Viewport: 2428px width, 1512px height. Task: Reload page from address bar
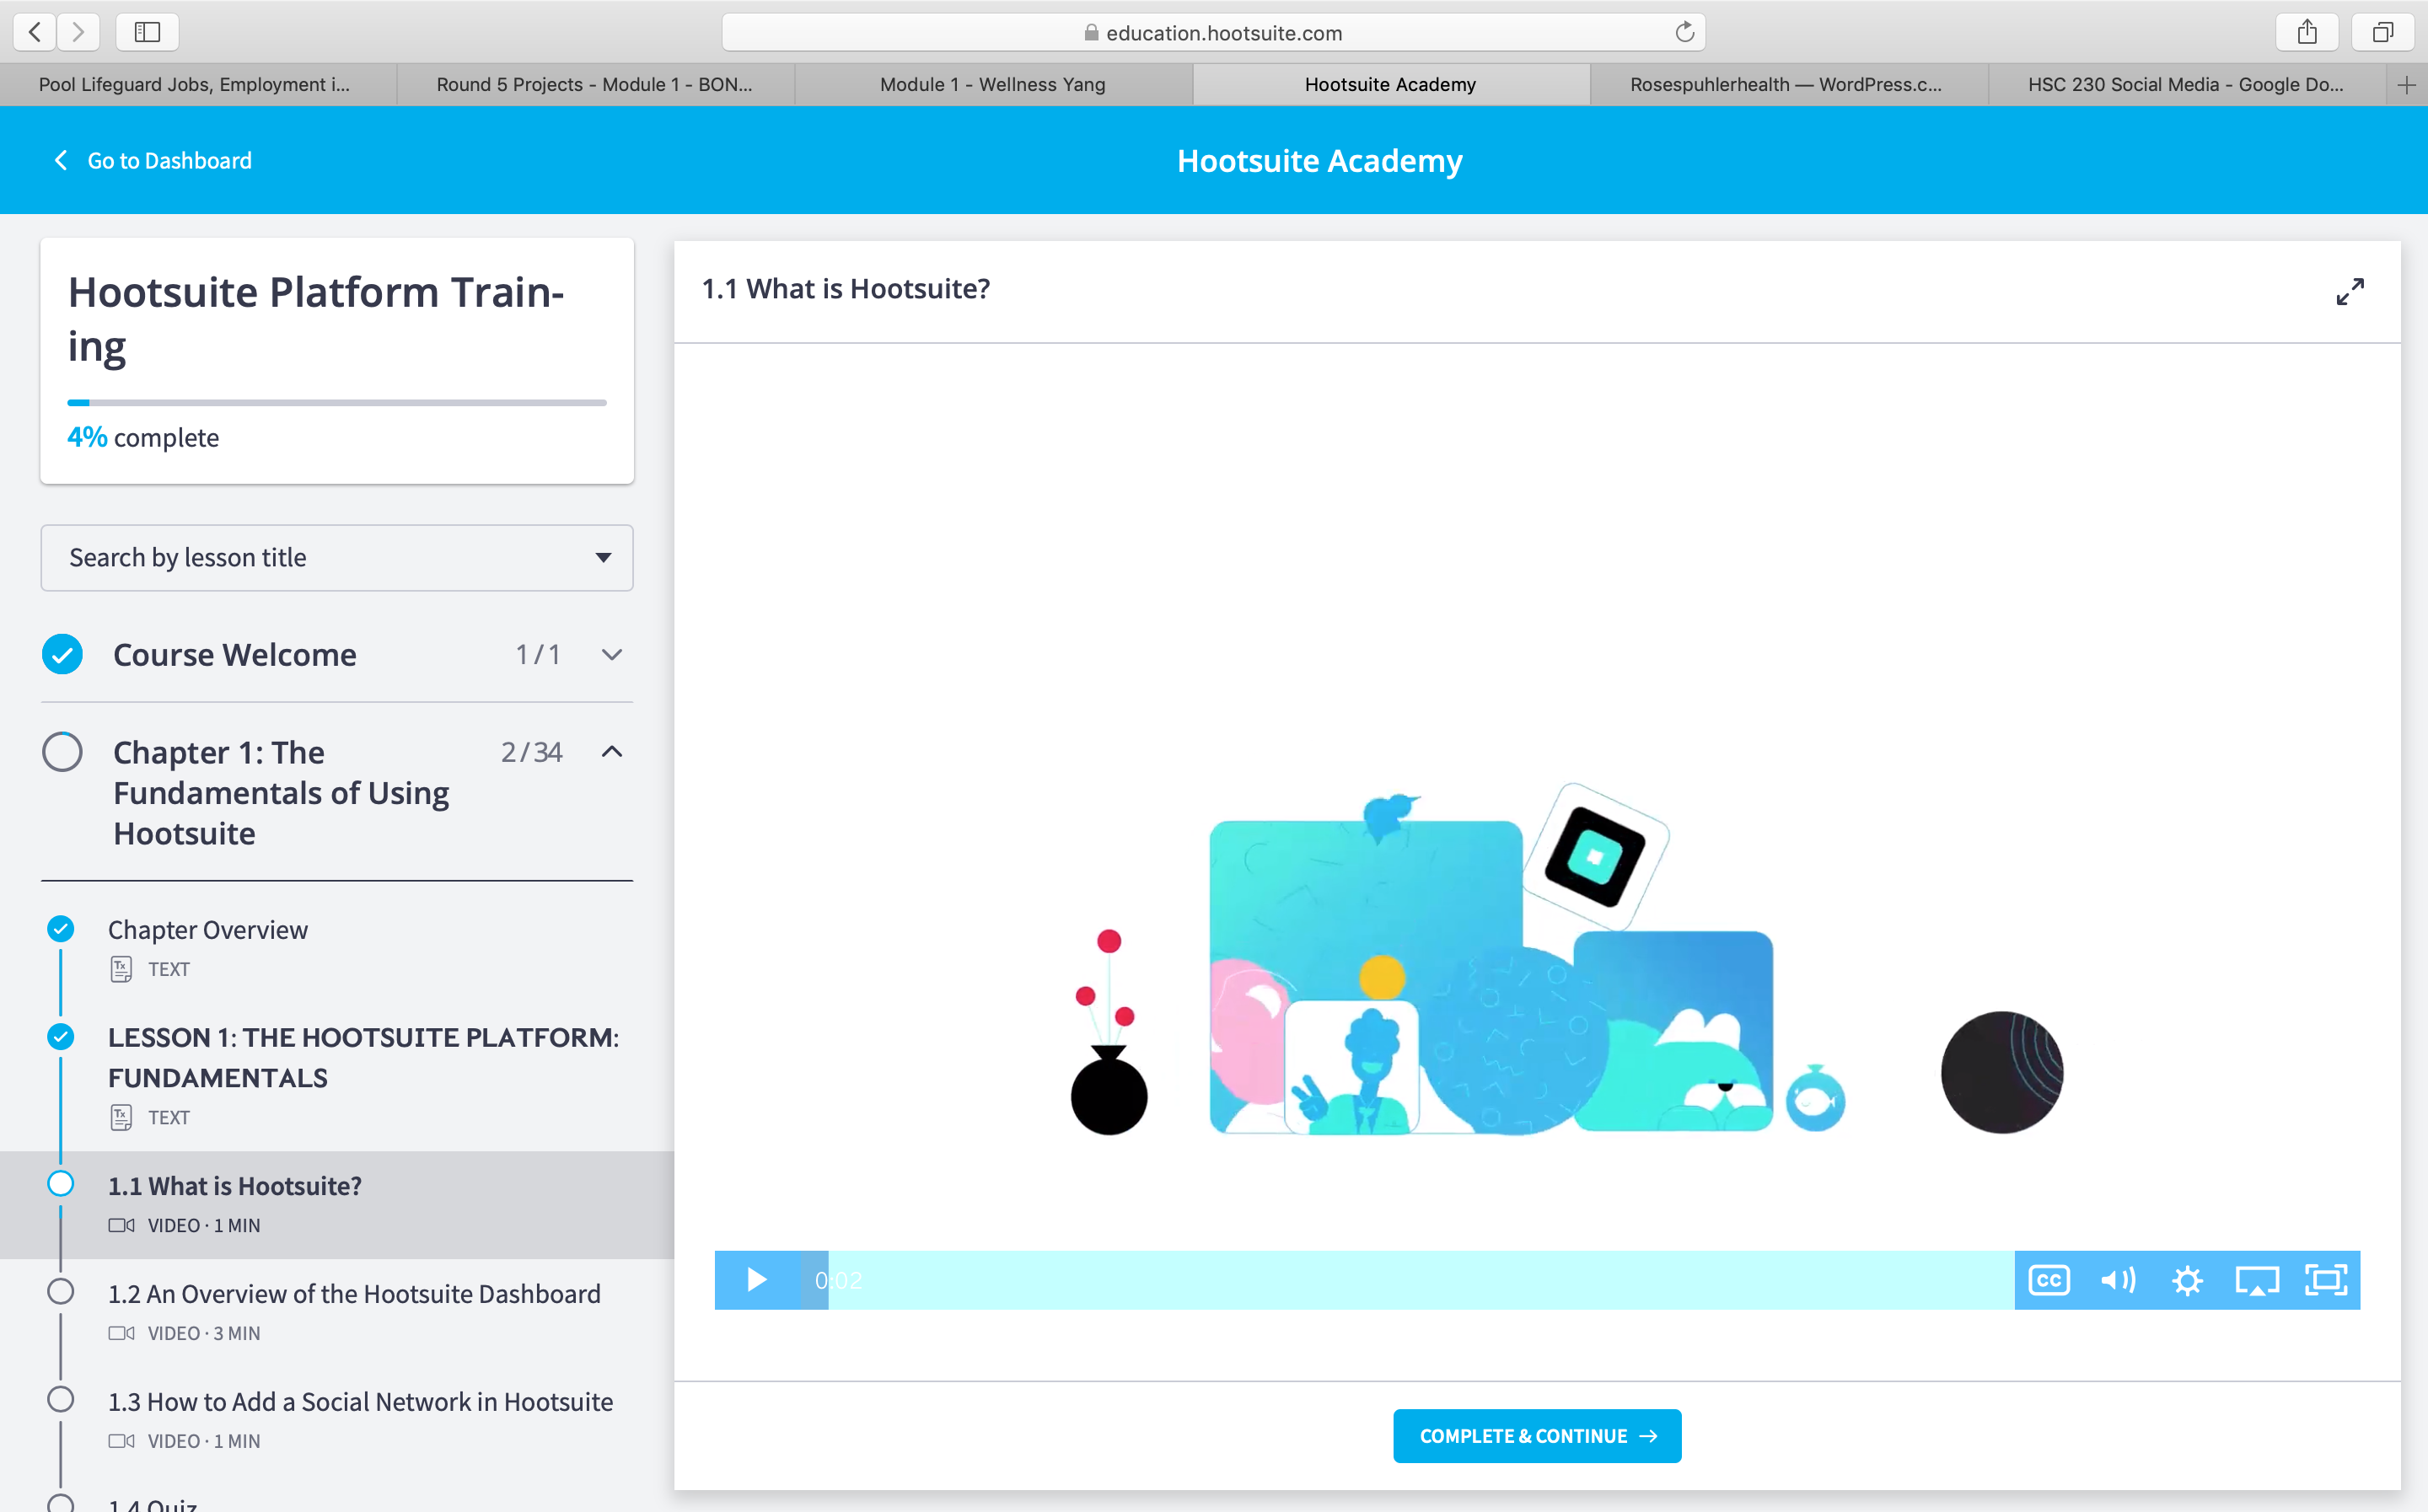(x=1684, y=32)
